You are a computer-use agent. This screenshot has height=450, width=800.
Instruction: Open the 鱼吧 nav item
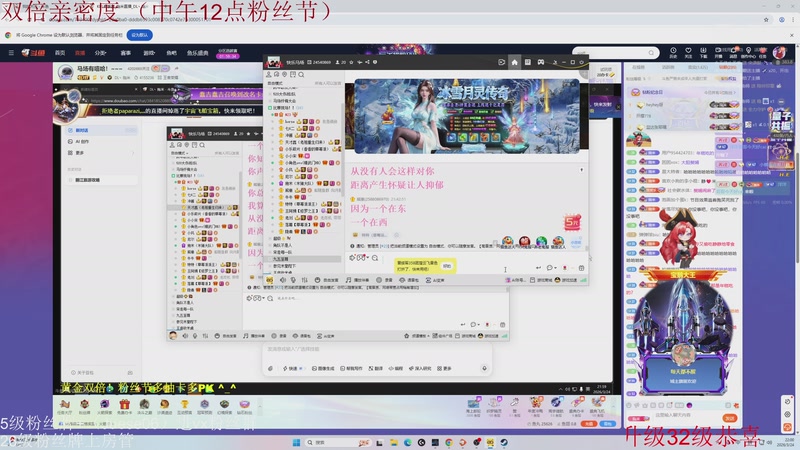[171, 53]
